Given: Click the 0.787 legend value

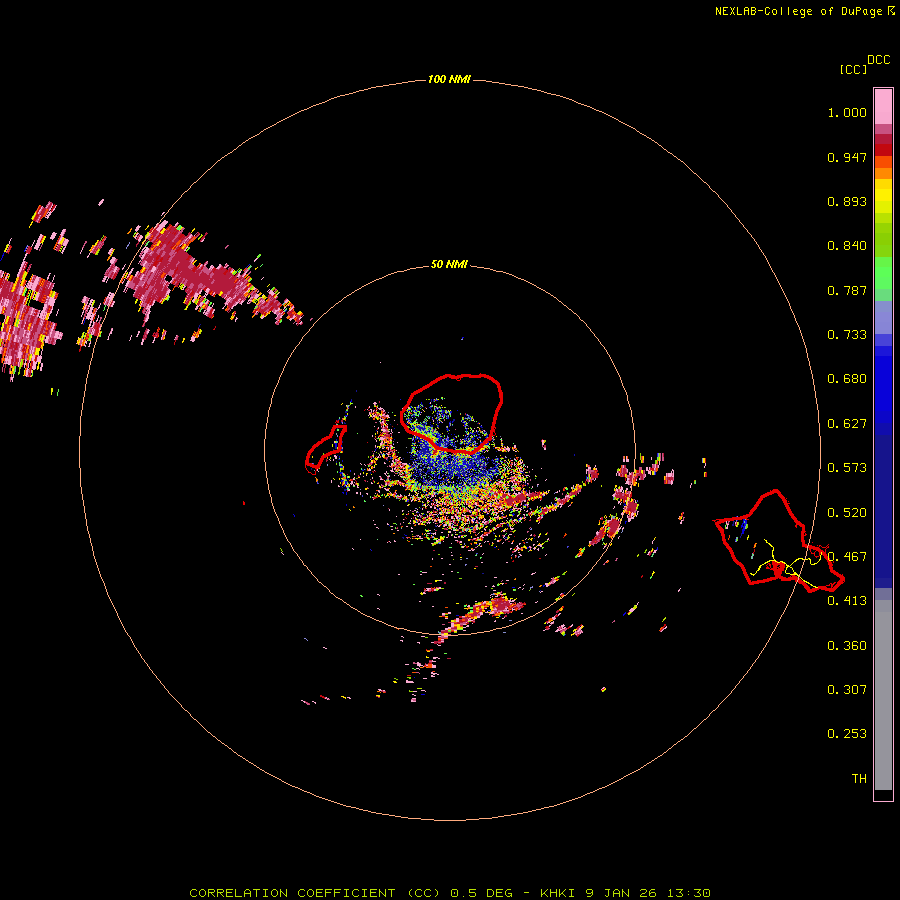Looking at the screenshot, I should click(847, 290).
